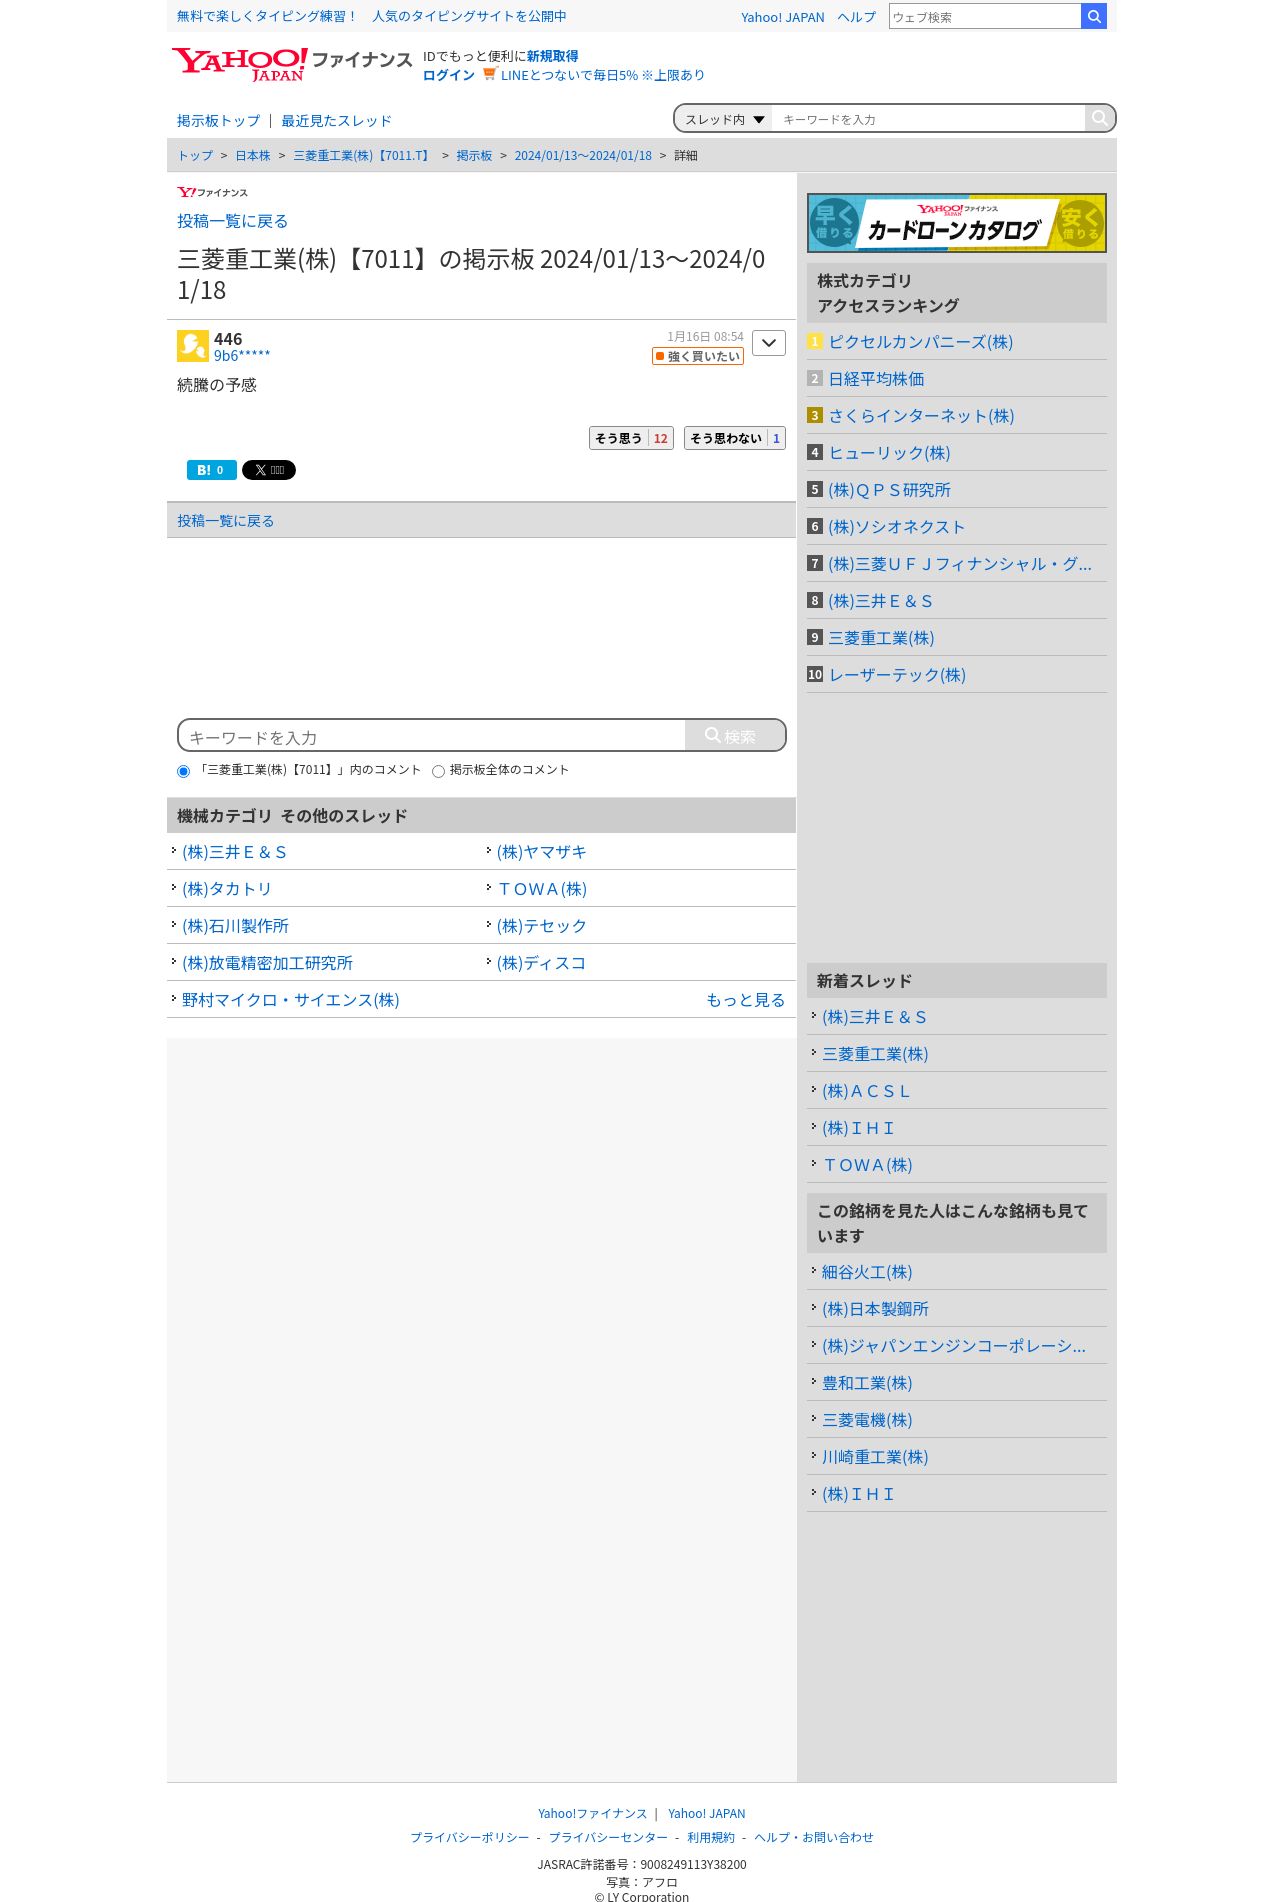This screenshot has width=1284, height=1902.
Task: Click 強く買いたい sentiment label
Action: click(x=698, y=356)
